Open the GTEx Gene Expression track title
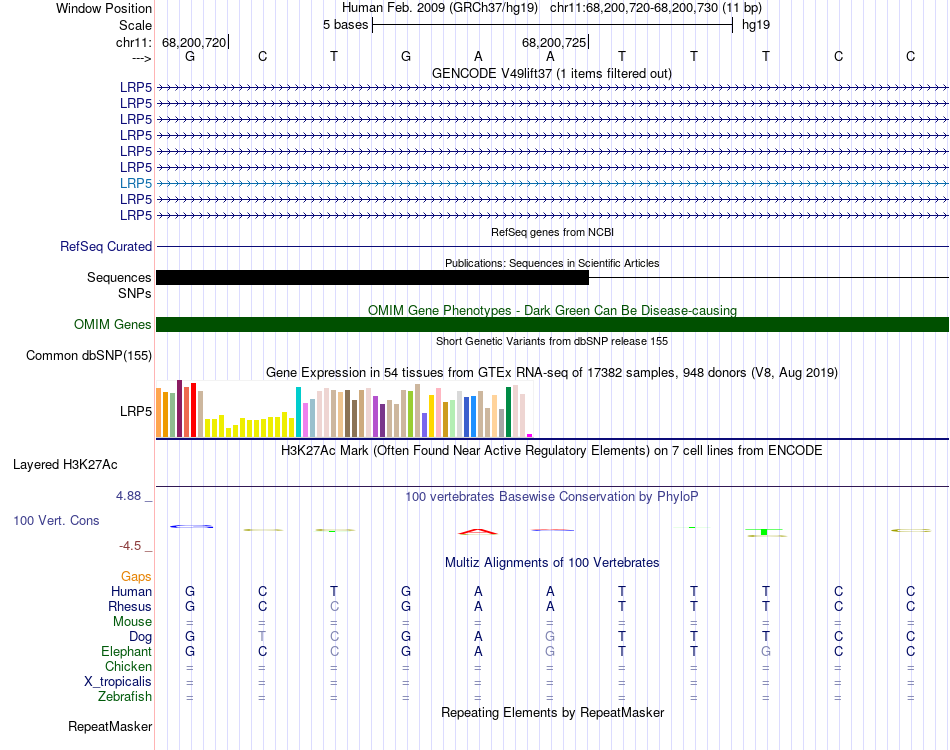950x750 pixels. [552, 373]
